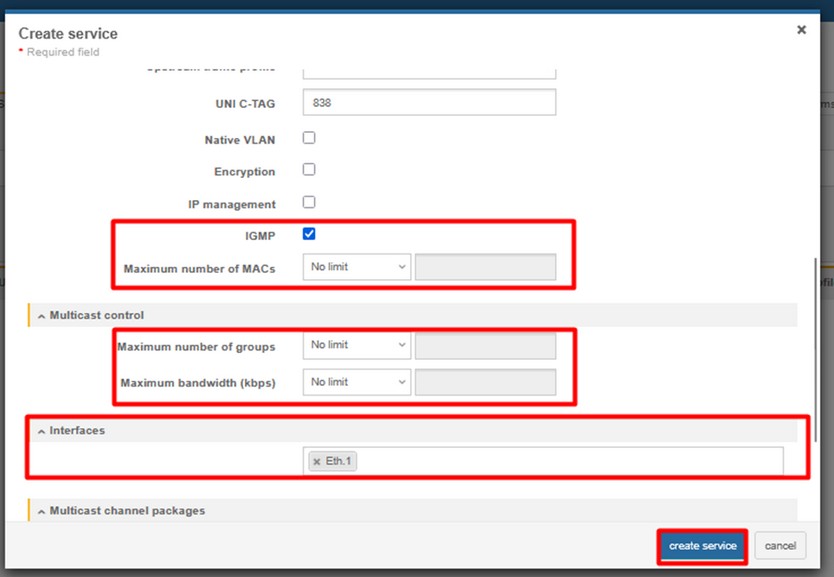Click the create service button
Screen dimensions: 834x577
[x=702, y=546]
